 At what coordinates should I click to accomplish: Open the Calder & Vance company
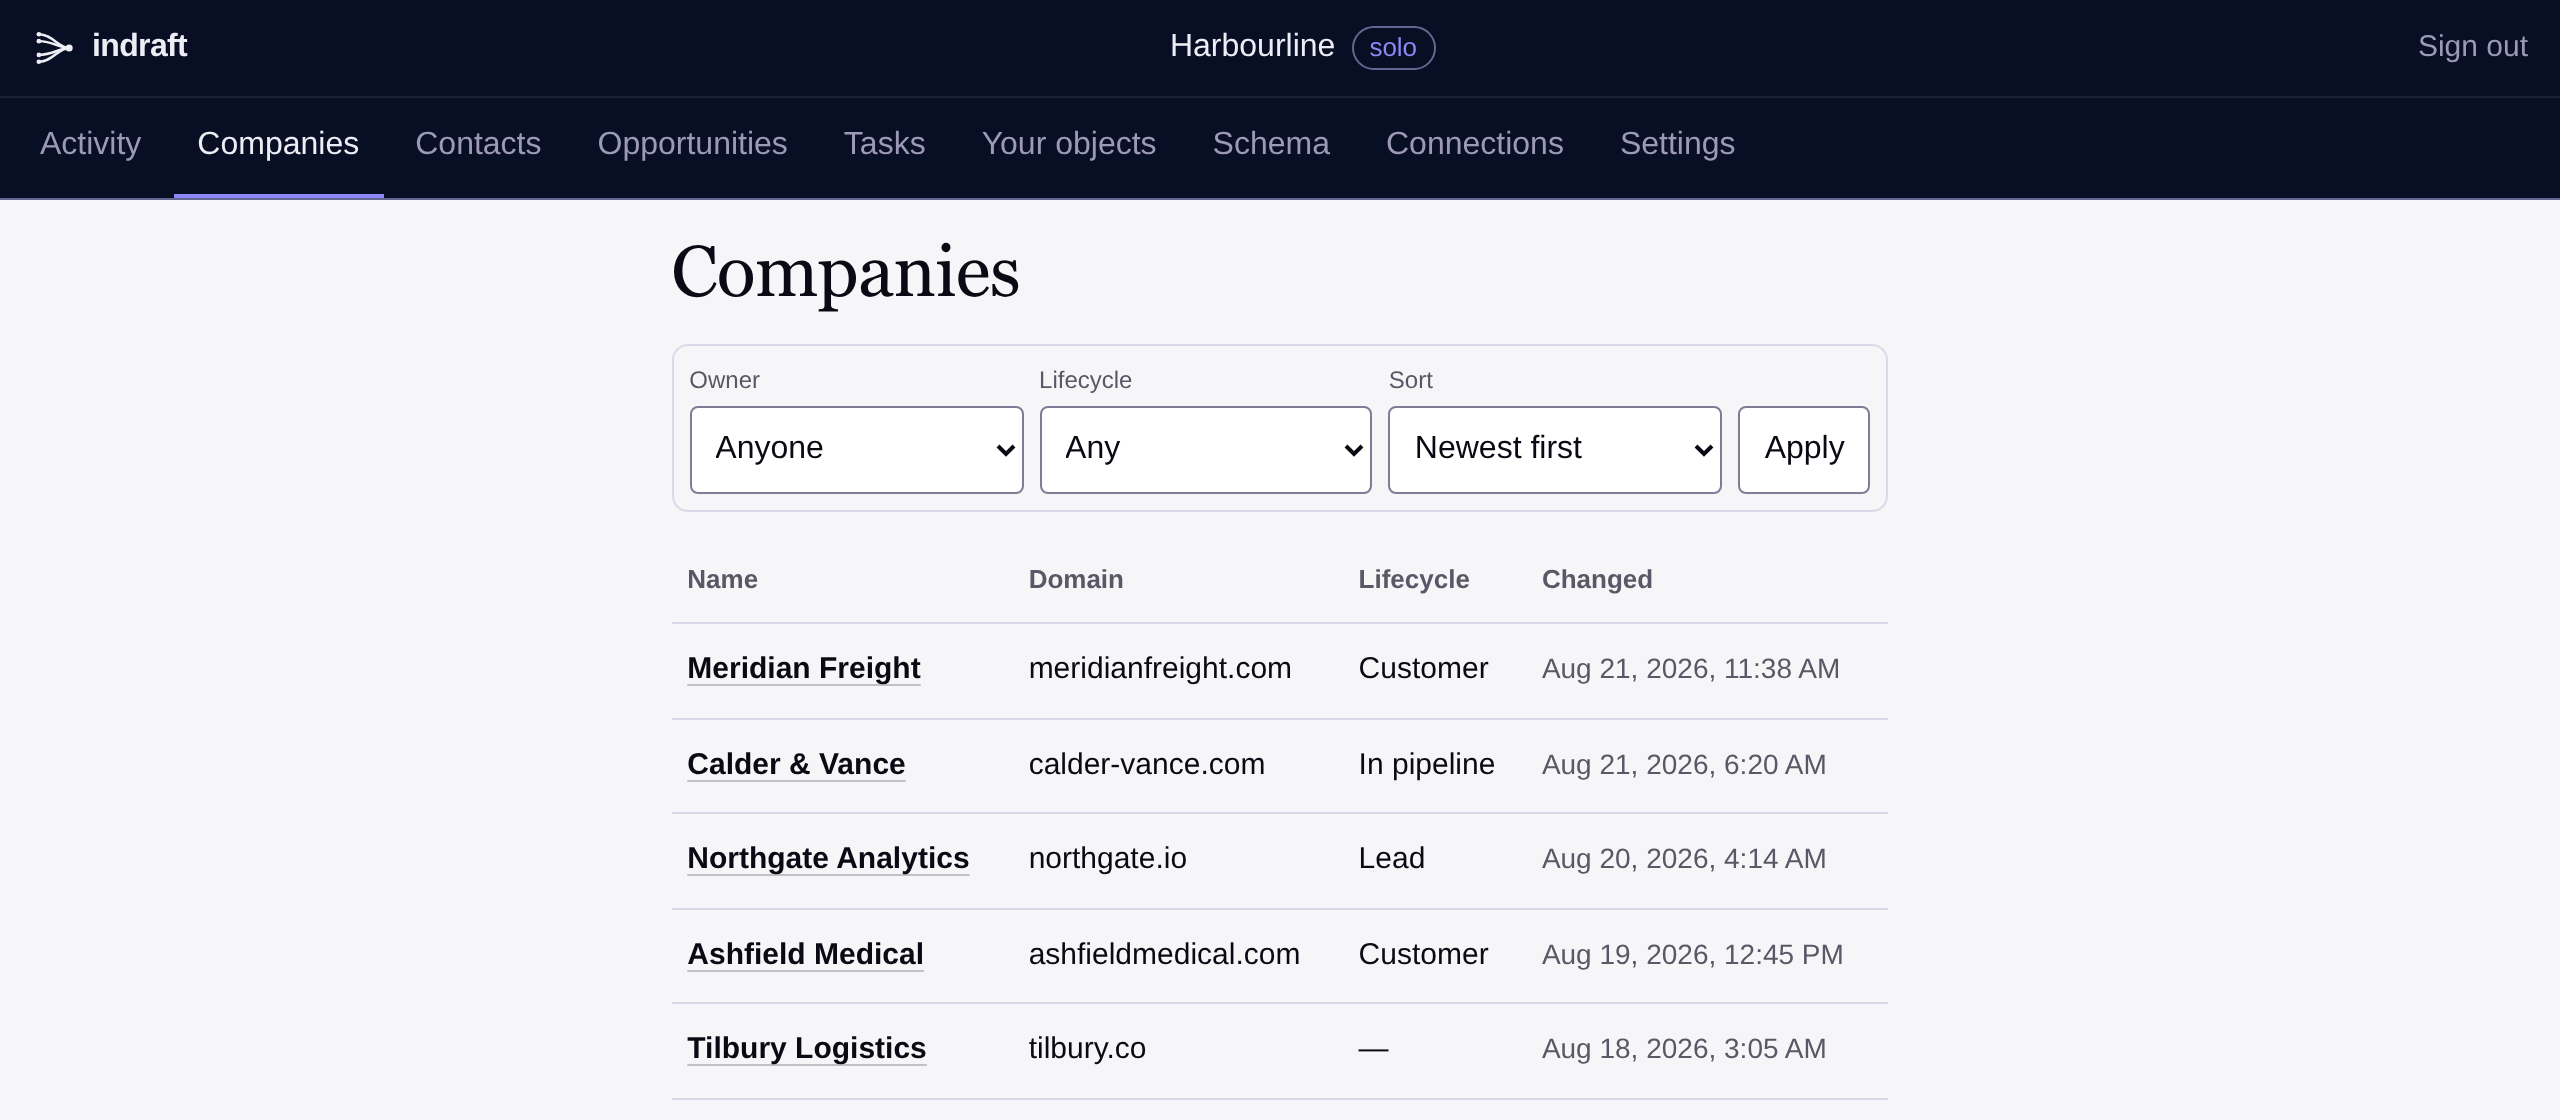tap(796, 764)
